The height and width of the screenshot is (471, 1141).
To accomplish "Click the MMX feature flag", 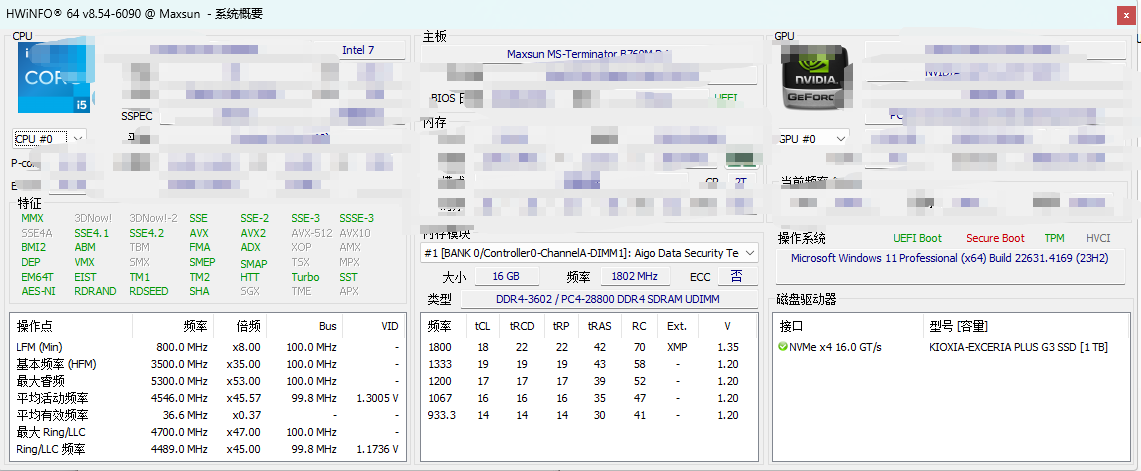I will pyautogui.click(x=33, y=218).
